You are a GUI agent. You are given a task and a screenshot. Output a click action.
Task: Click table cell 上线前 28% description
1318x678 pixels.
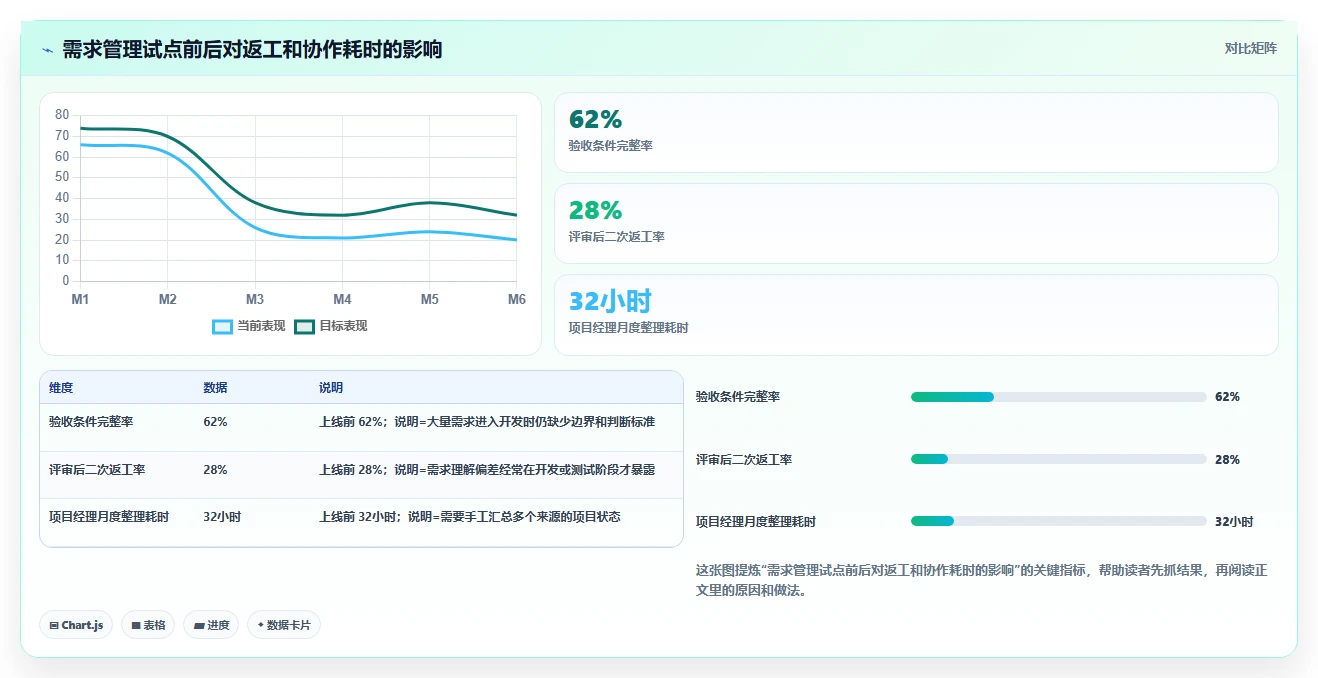coord(487,469)
